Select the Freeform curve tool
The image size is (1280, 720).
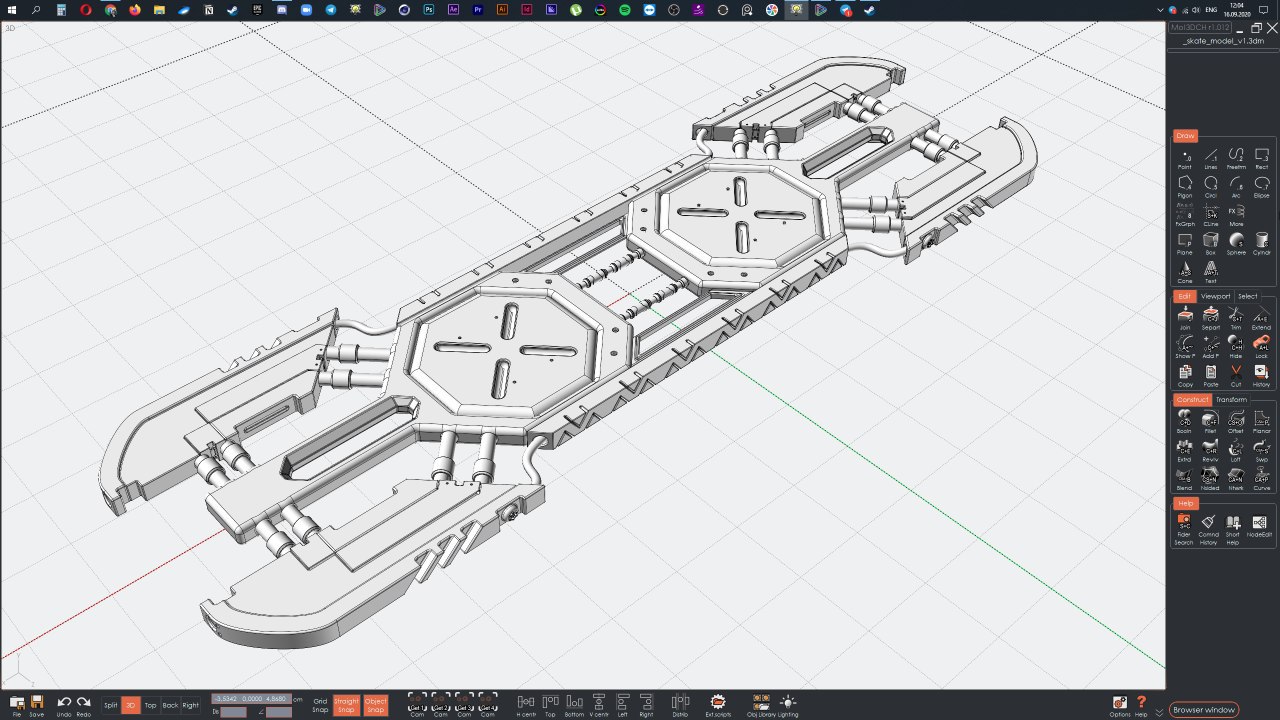click(x=1236, y=158)
